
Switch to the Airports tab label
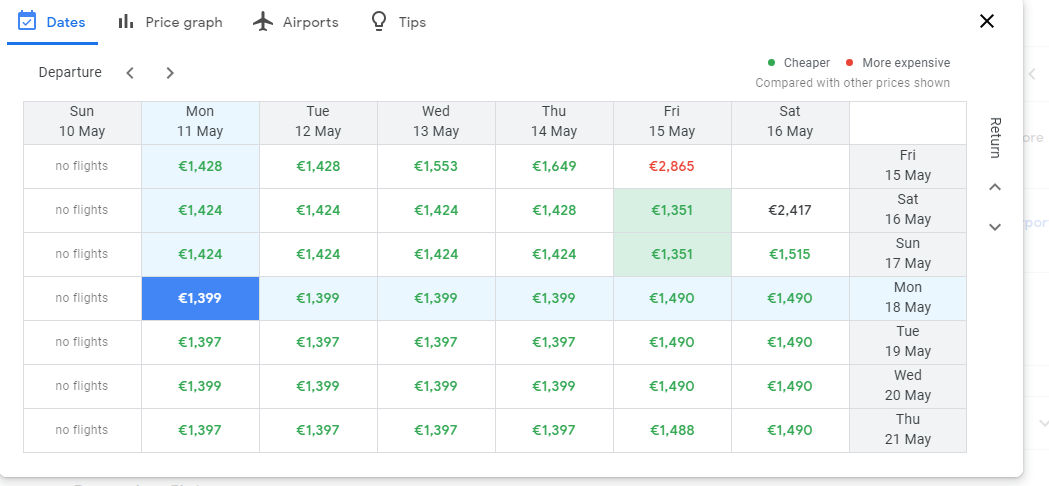tap(310, 22)
